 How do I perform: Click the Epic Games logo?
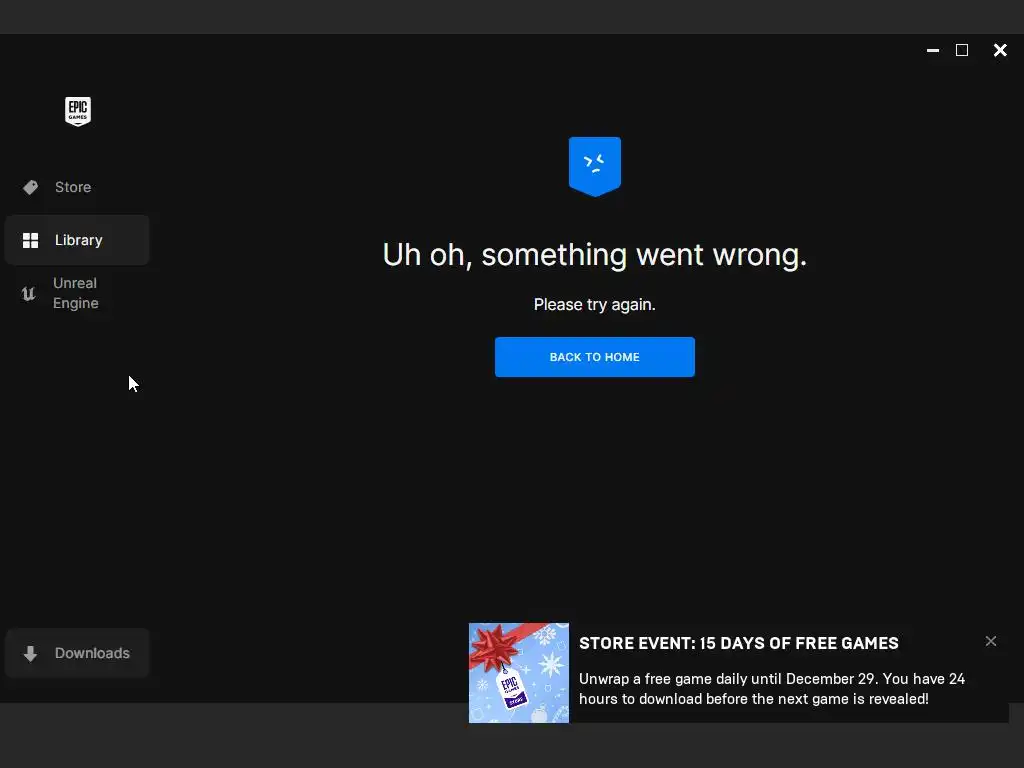pyautogui.click(x=78, y=112)
